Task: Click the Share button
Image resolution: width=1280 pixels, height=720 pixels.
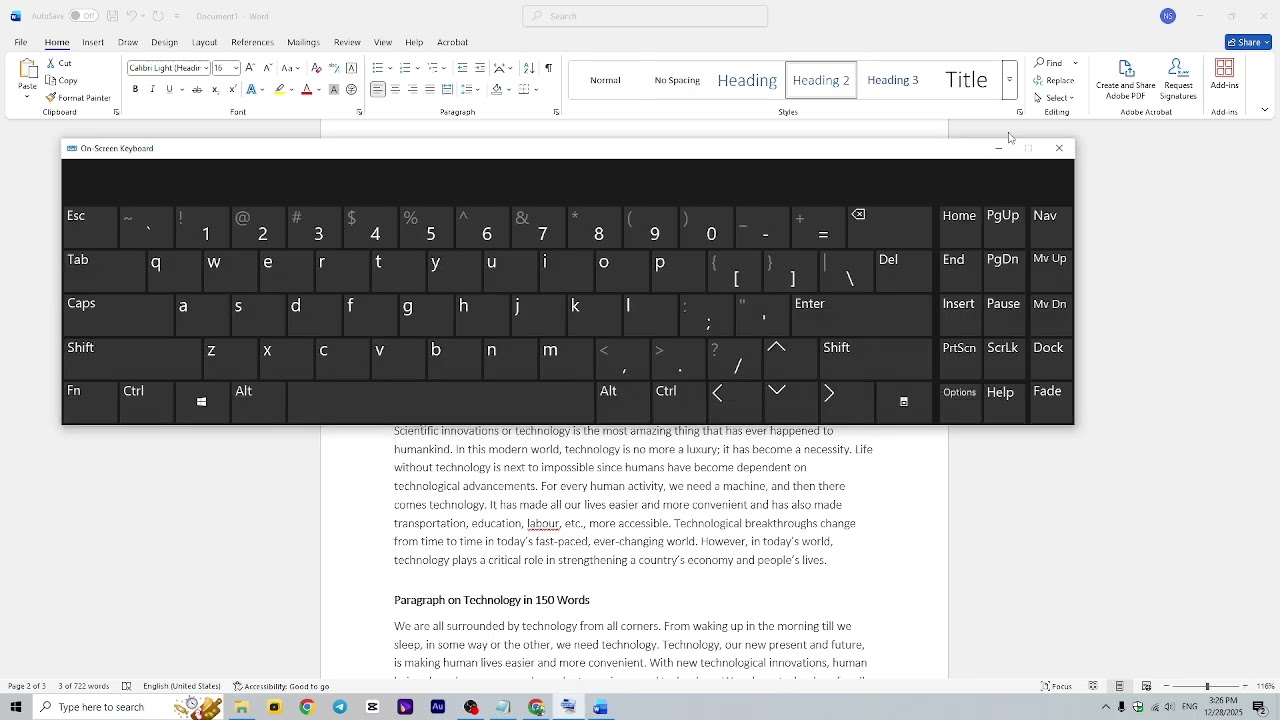Action: coord(1249,42)
